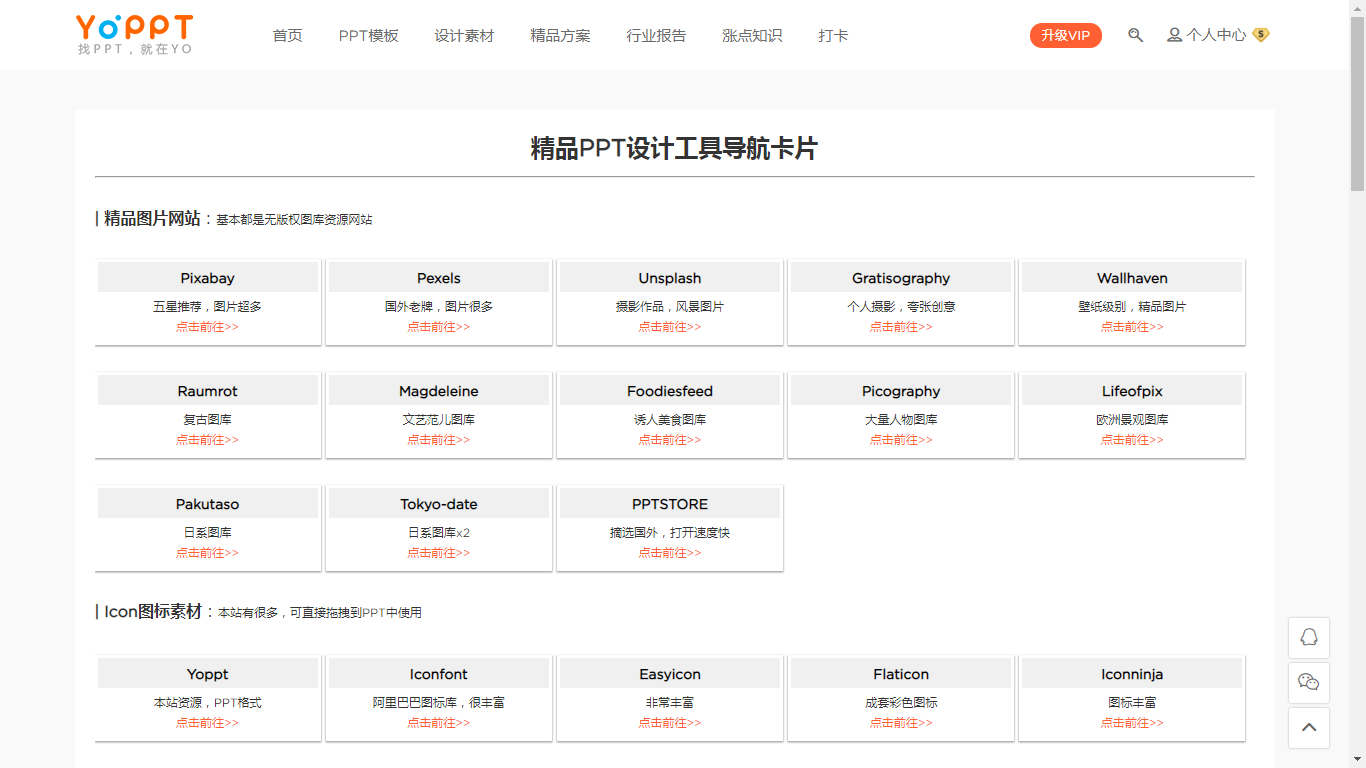This screenshot has width=1366, height=768.
Task: Click 点击前往 under Lifeofpix
Action: coord(1132,440)
